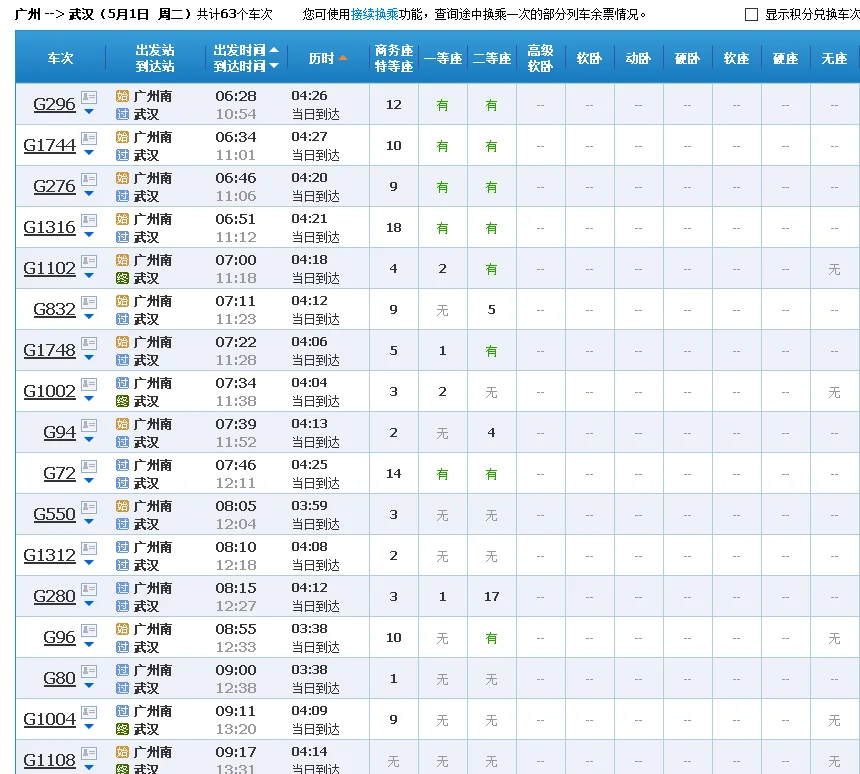Click the ID card icon beside G72

pyautogui.click(x=89, y=466)
